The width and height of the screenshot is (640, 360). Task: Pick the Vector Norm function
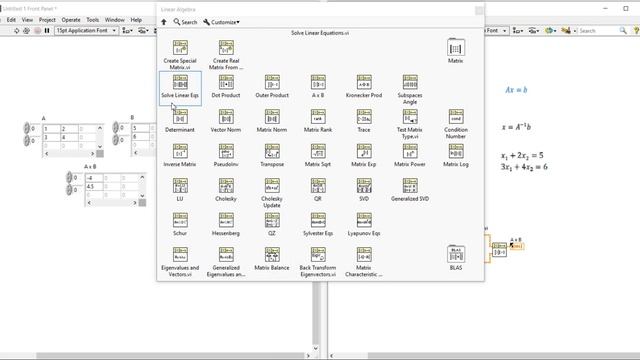tap(226, 117)
